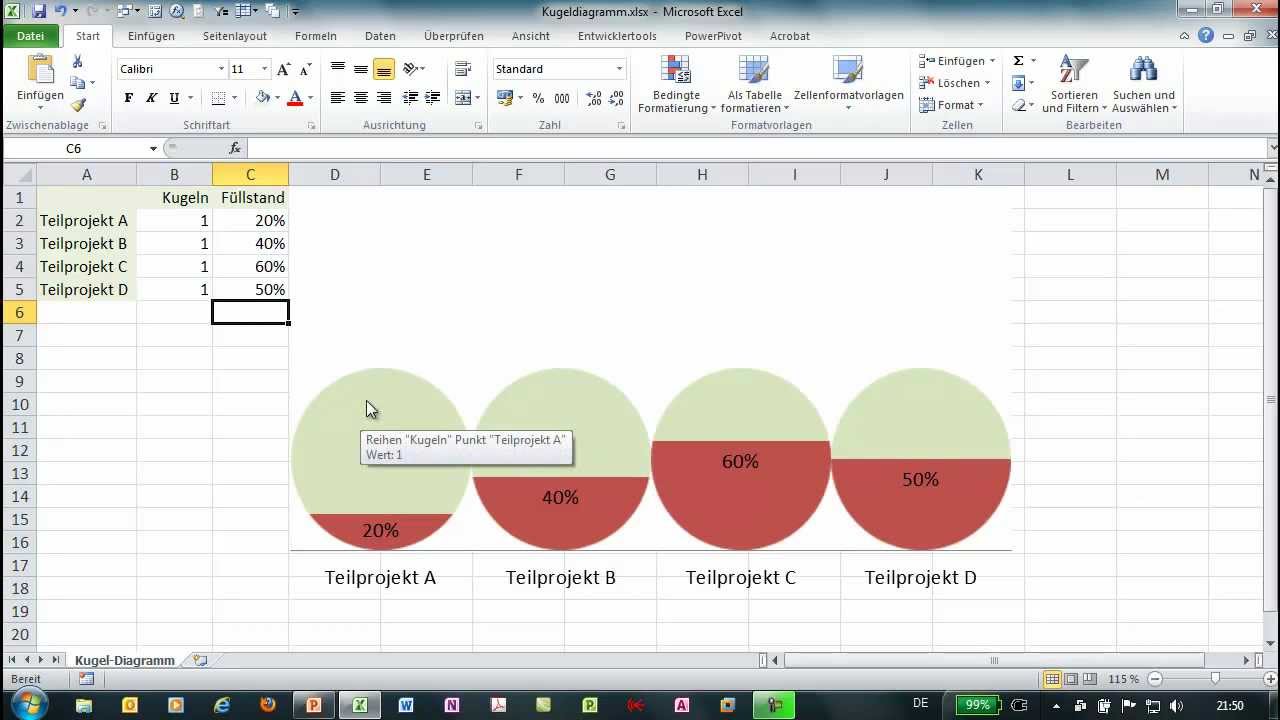Open the Zellenformatvorlagen dropdown
The height and width of the screenshot is (720, 1280).
[x=848, y=85]
